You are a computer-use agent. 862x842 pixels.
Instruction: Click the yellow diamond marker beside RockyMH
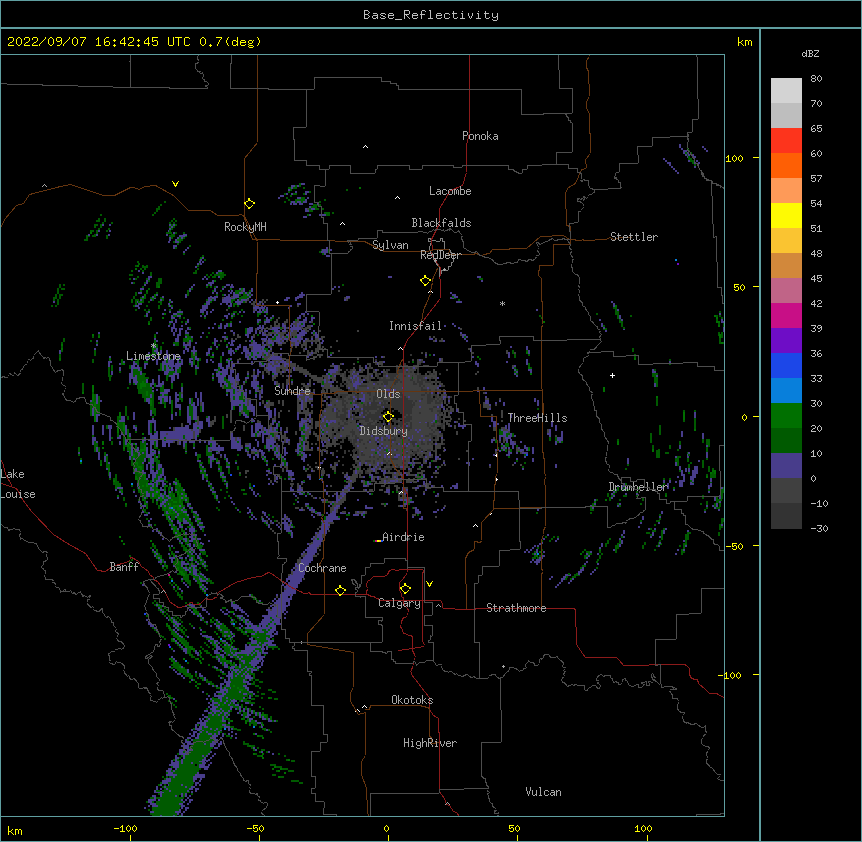tap(249, 204)
